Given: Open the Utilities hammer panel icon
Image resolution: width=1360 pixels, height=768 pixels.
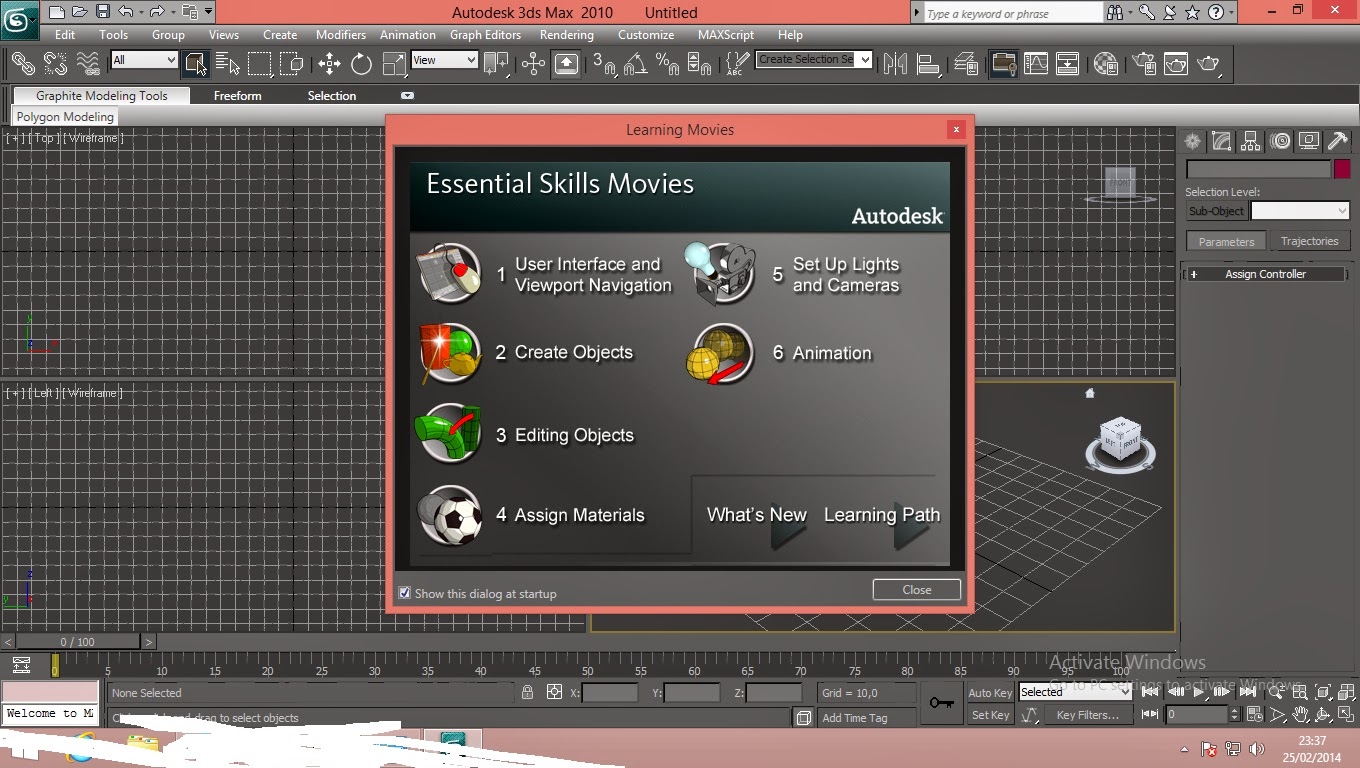Looking at the screenshot, I should tap(1337, 142).
